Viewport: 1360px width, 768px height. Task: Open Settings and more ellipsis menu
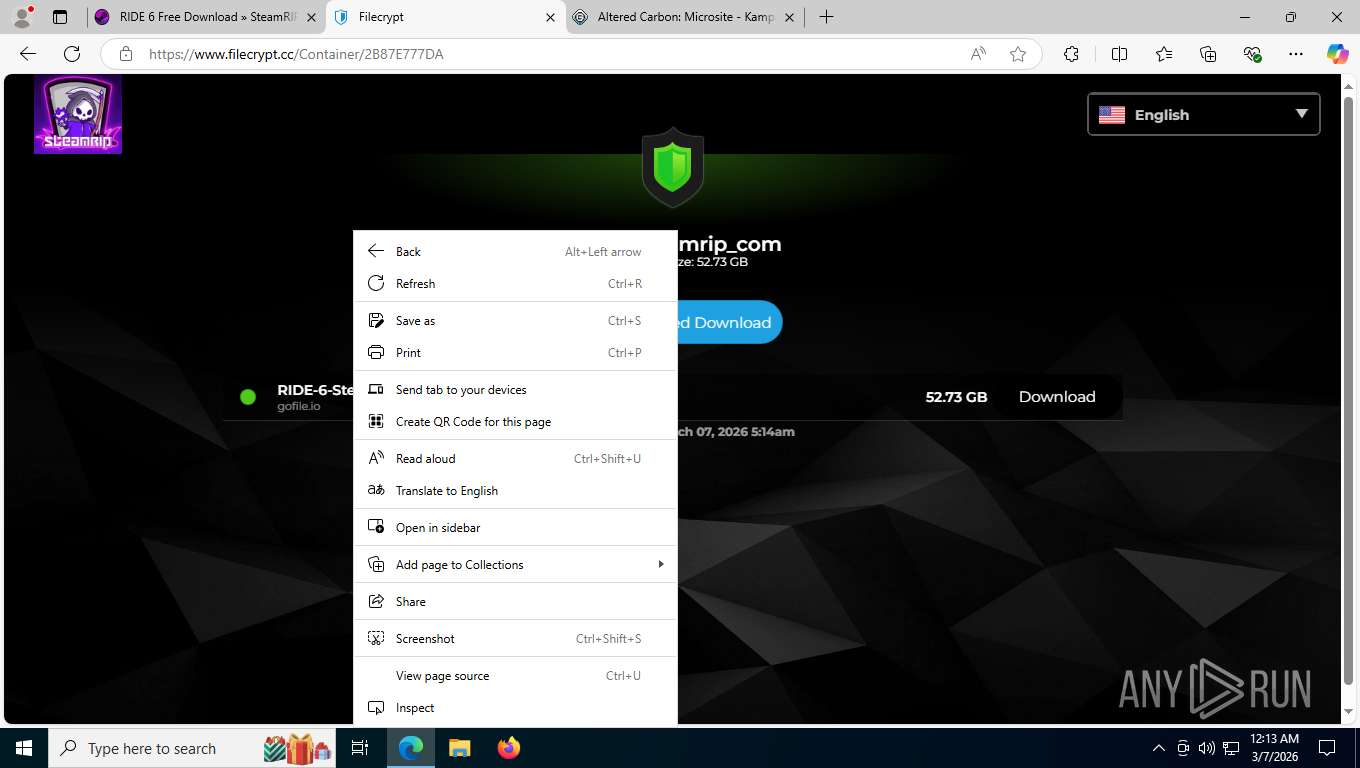tap(1296, 54)
